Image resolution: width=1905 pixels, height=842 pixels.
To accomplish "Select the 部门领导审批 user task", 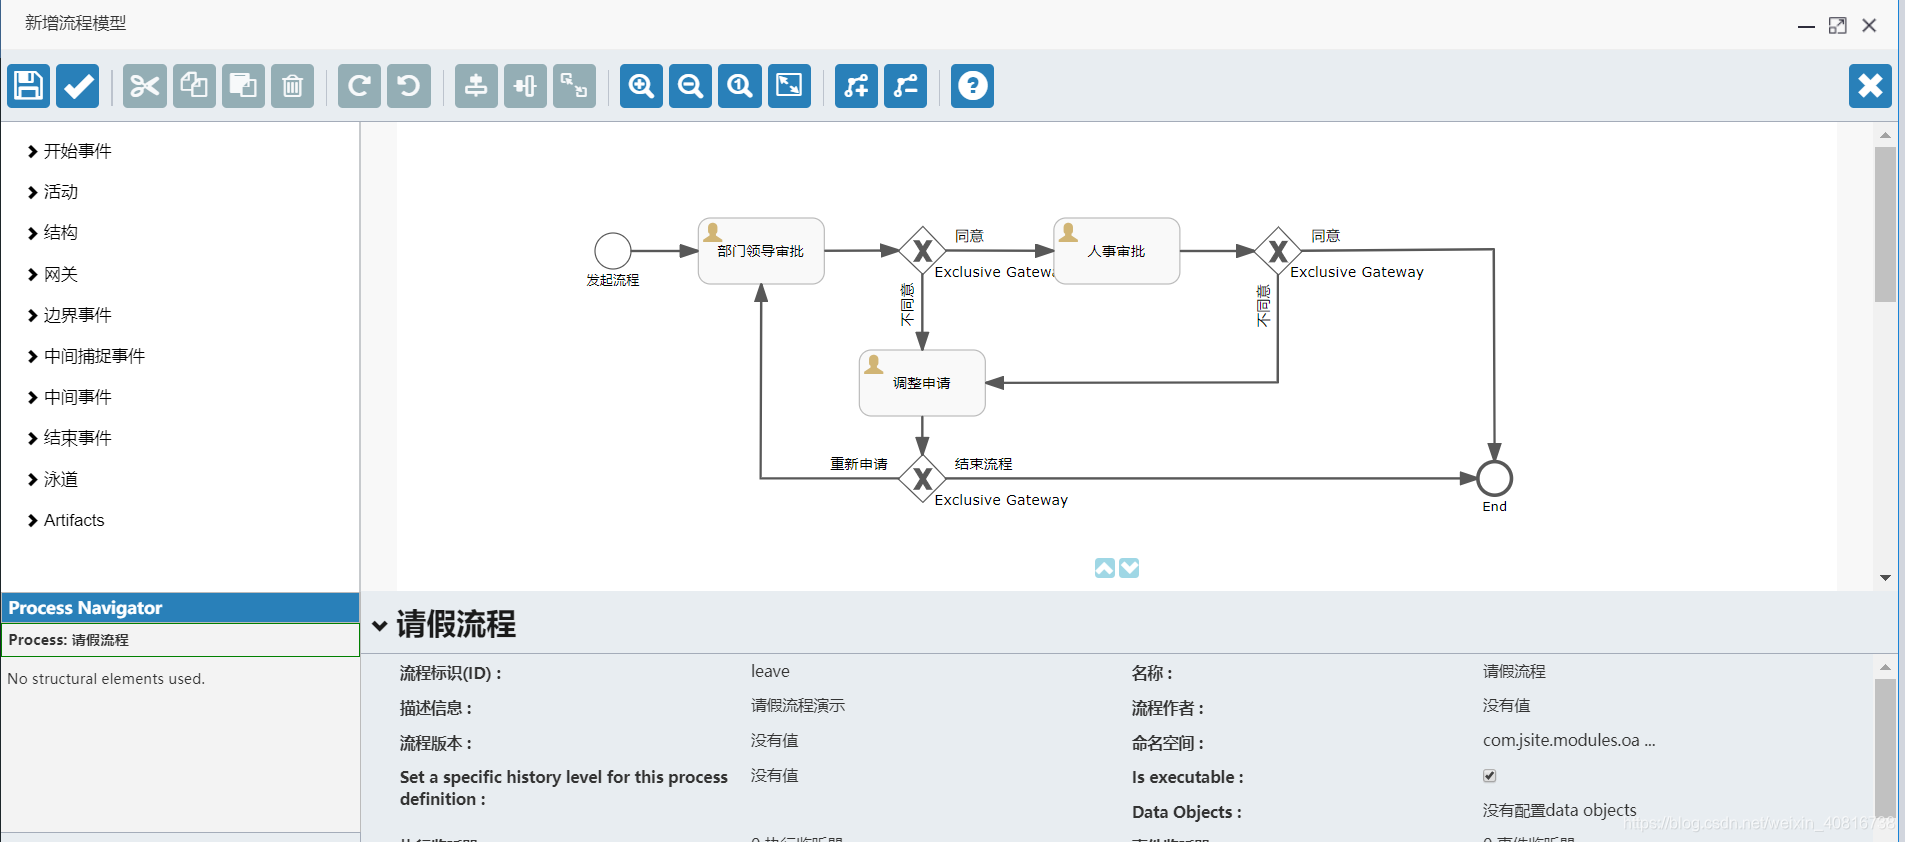I will coord(761,251).
